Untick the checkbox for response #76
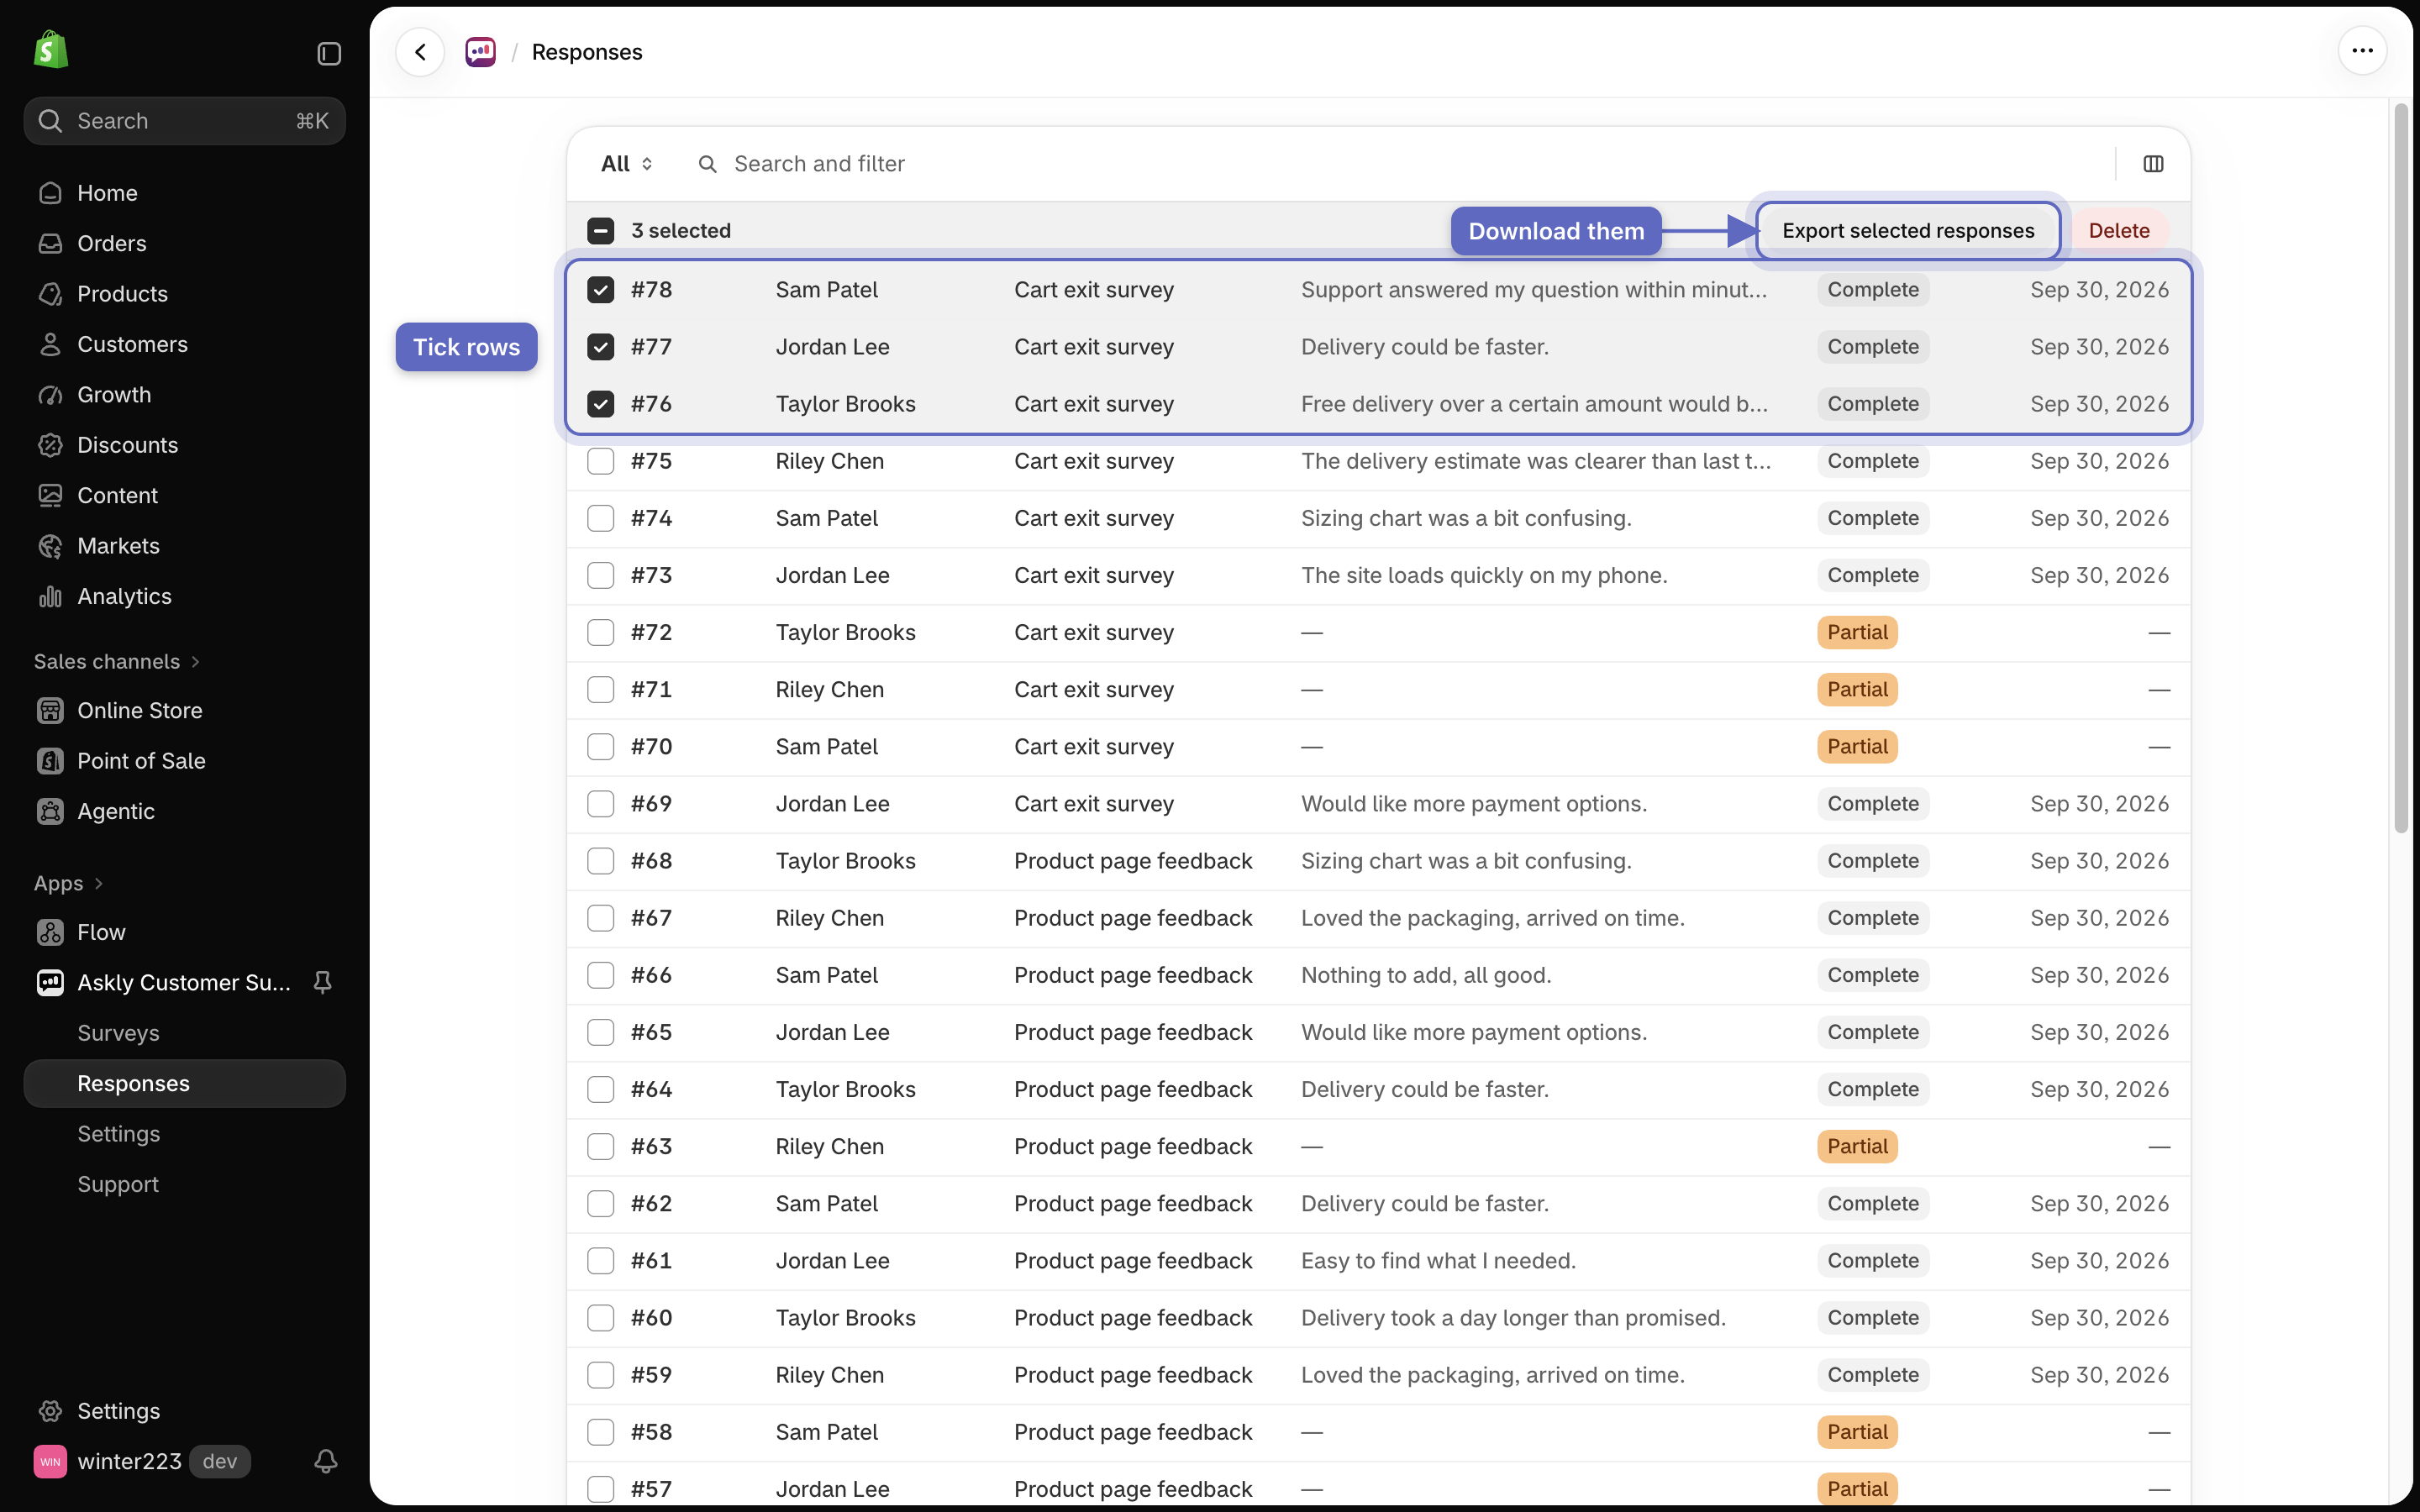Image resolution: width=2420 pixels, height=1512 pixels. tap(600, 404)
